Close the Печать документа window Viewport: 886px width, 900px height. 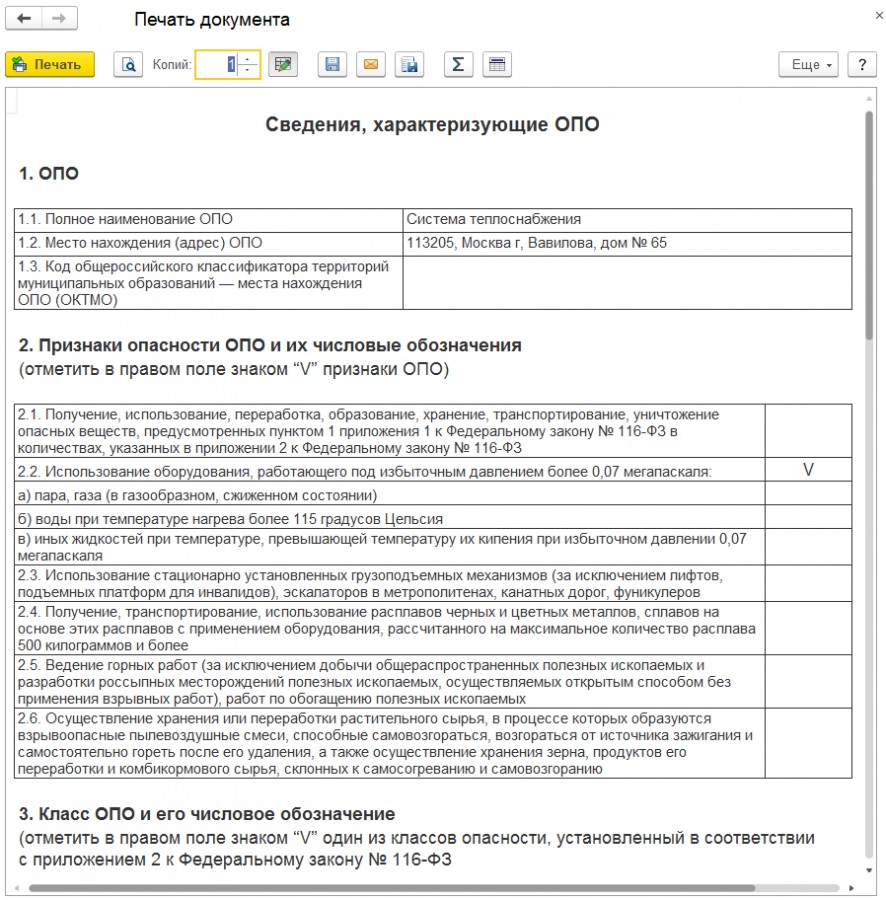[879, 15]
